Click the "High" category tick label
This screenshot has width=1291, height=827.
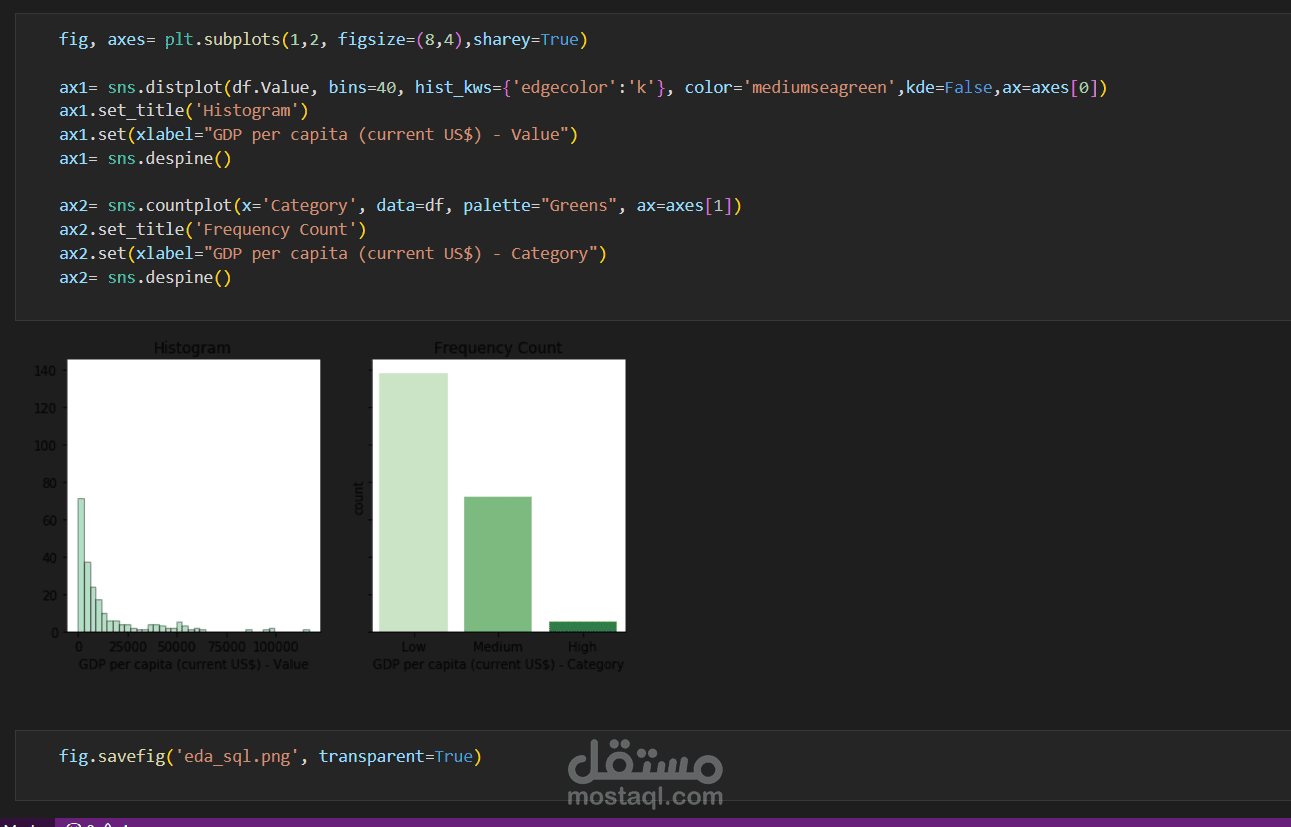tap(582, 647)
